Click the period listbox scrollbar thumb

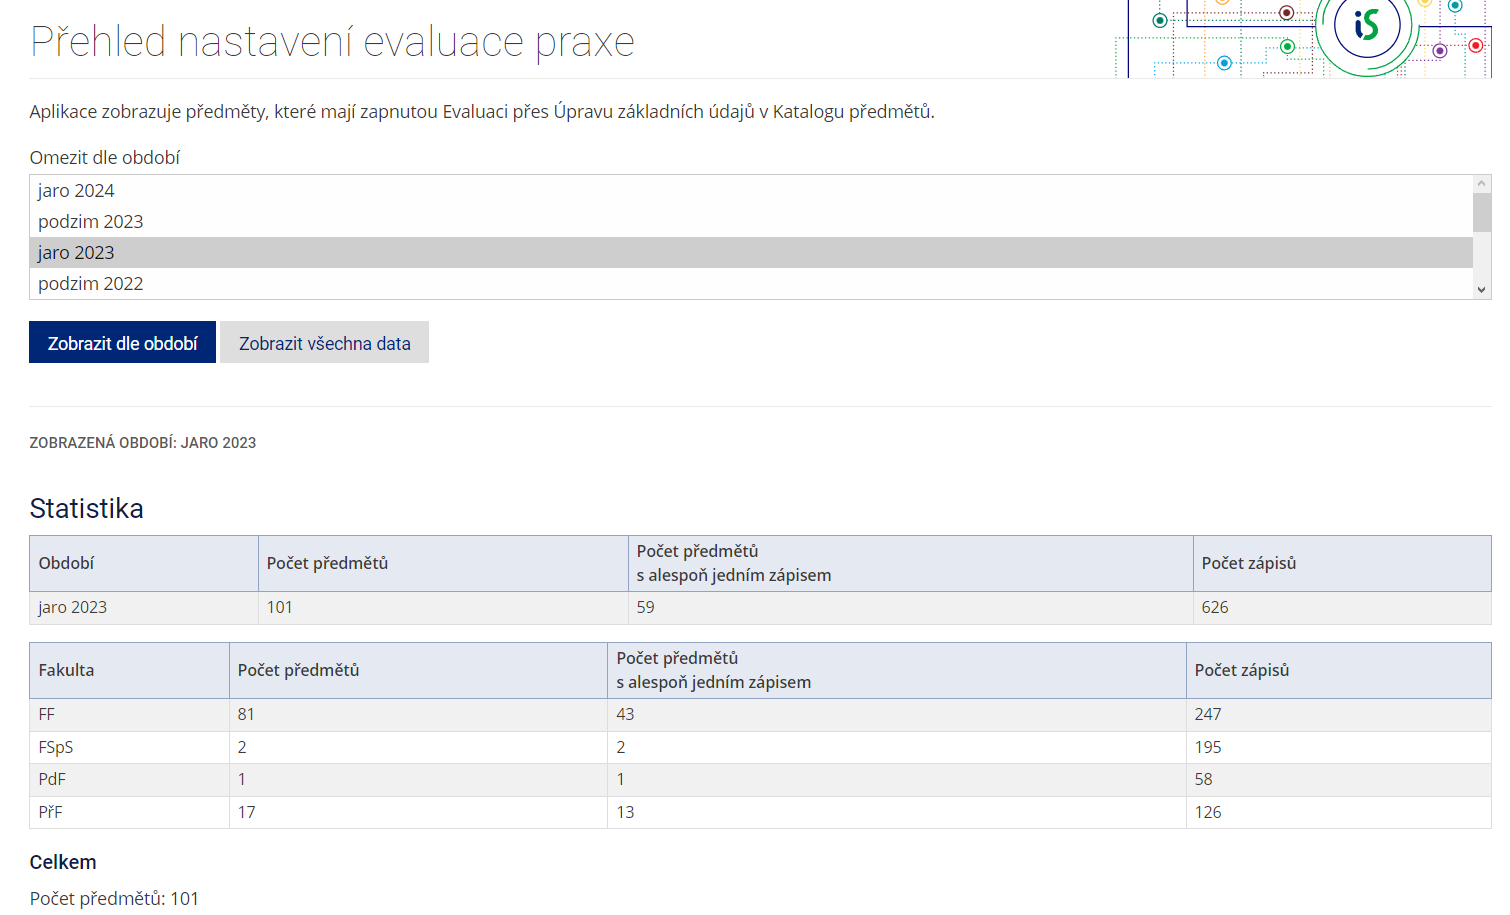(x=1482, y=212)
